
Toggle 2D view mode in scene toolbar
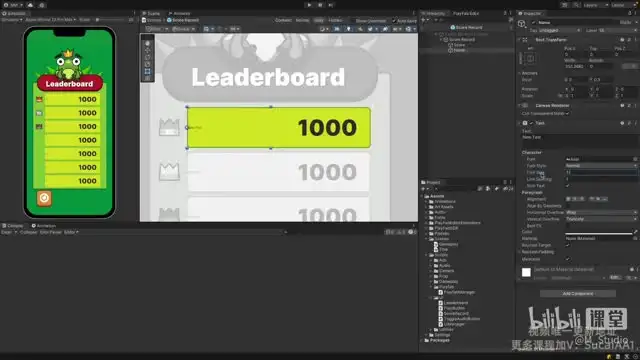[337, 29]
